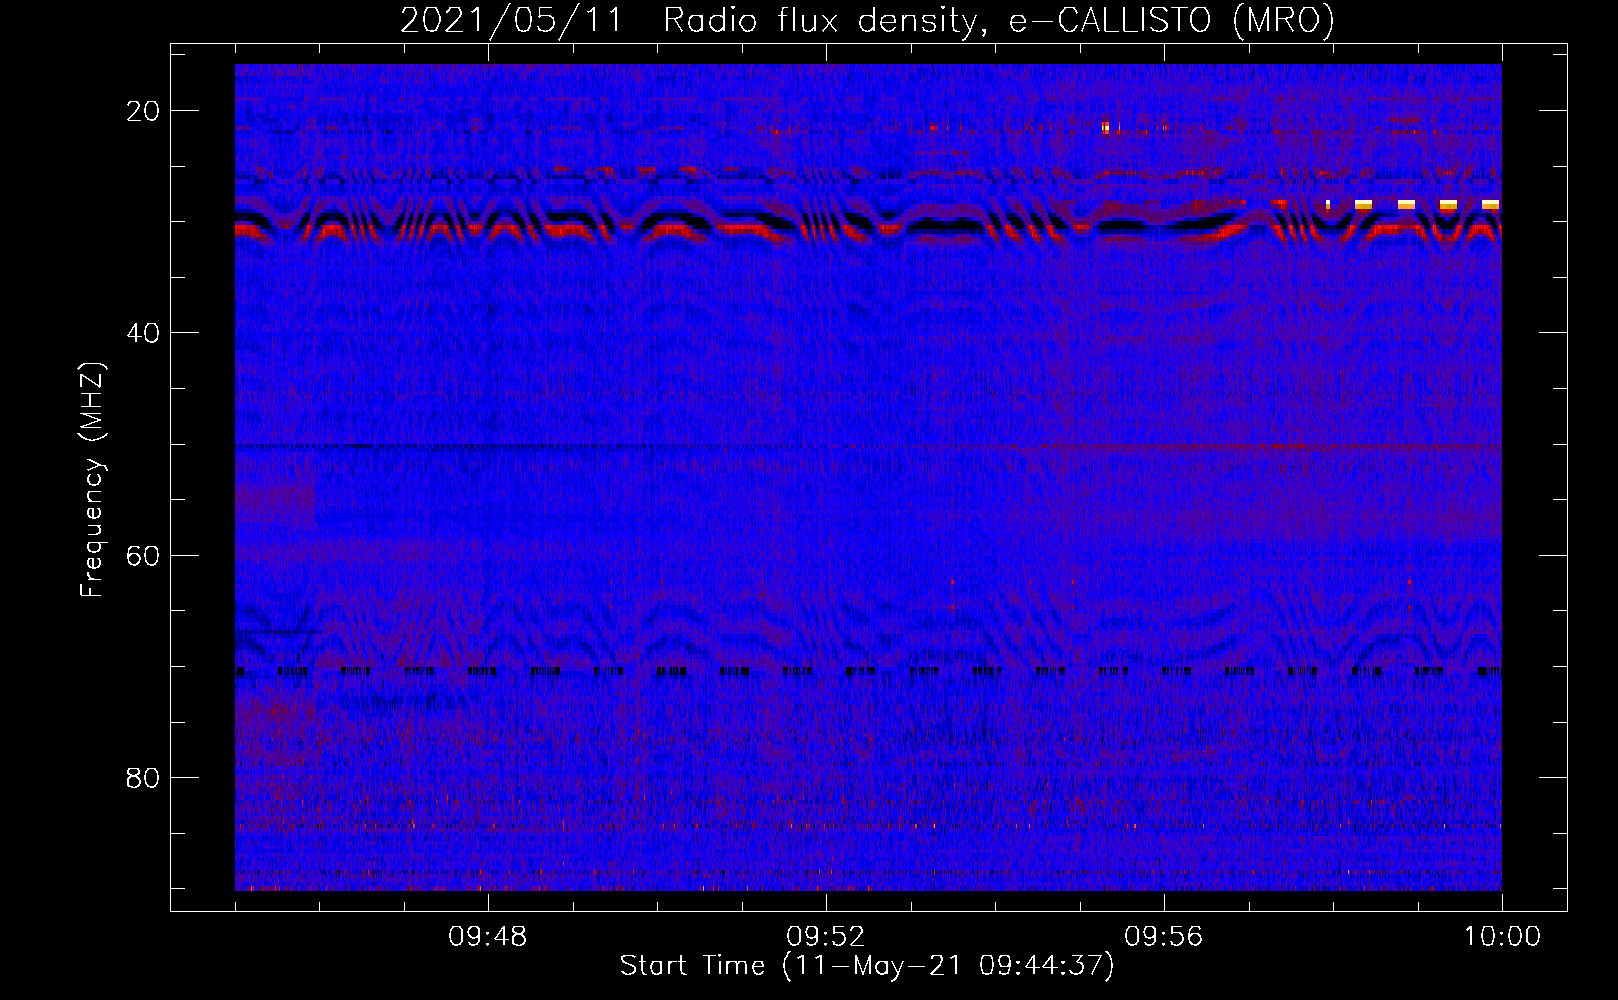
Task: Click the 40 MHz frequency tick label
Action: pyautogui.click(x=143, y=333)
